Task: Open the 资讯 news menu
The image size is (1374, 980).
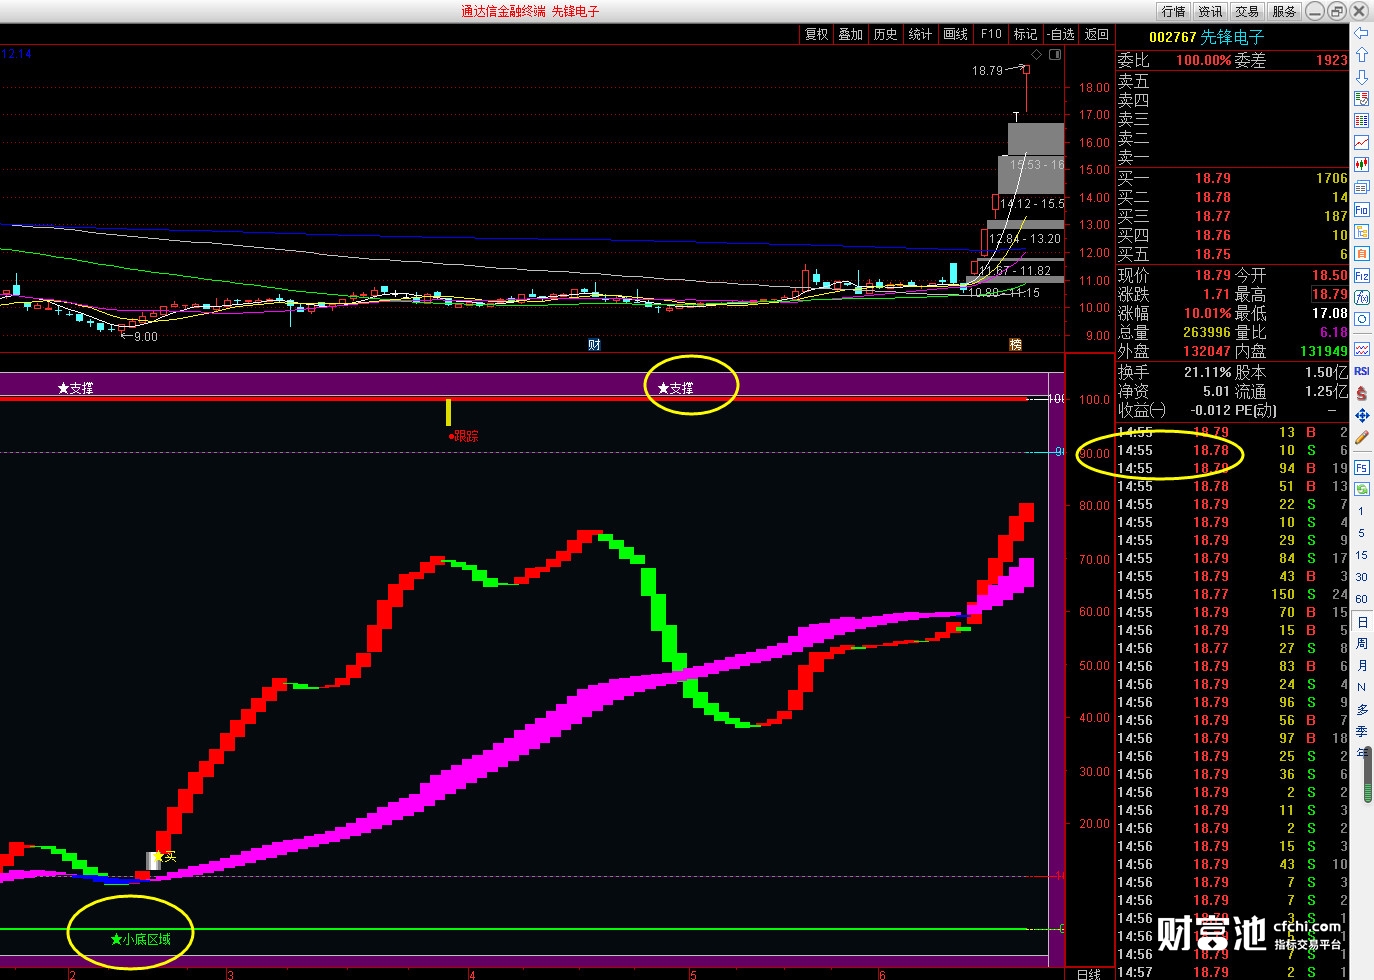Action: pyautogui.click(x=1210, y=11)
